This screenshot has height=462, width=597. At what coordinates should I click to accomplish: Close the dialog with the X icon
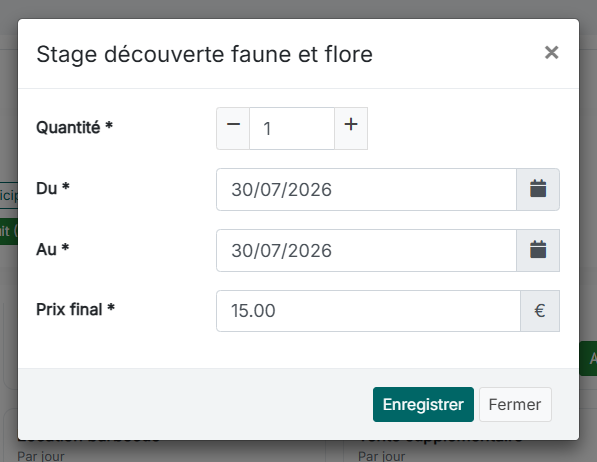point(551,53)
